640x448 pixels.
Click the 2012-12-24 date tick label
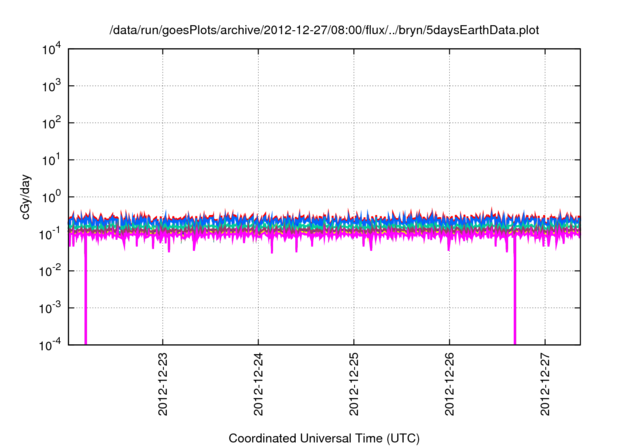tap(258, 384)
